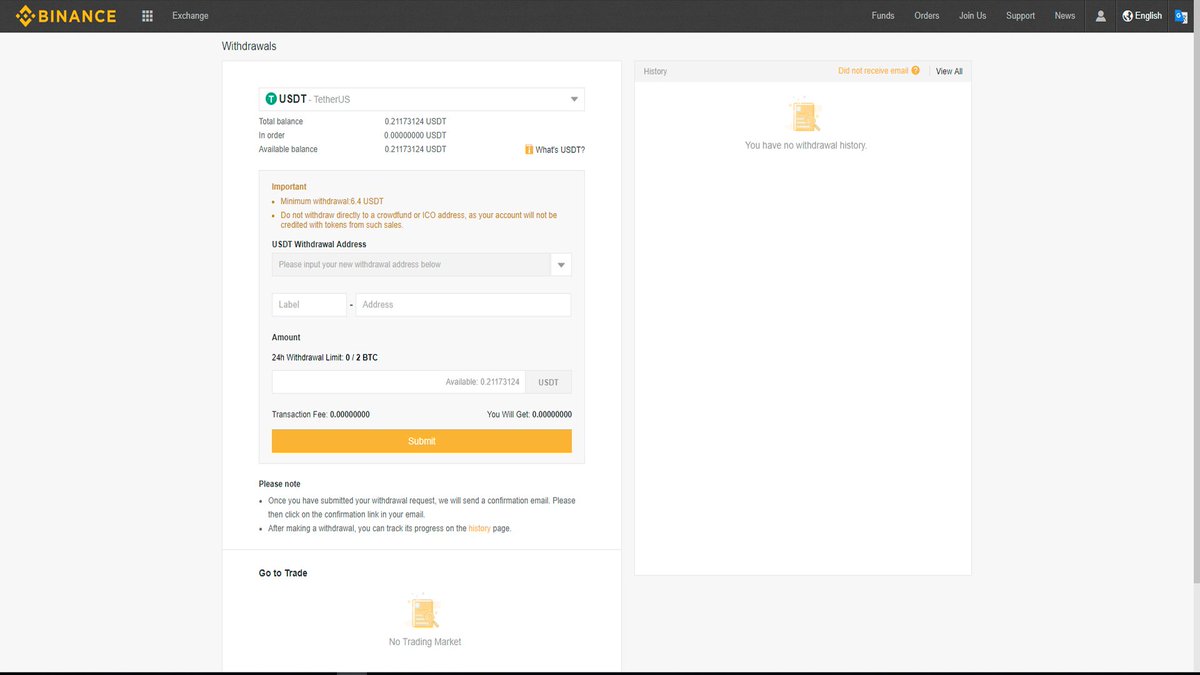Open the Support page
Screen dimensions: 1200x675
pyautogui.click(x=1020, y=16)
